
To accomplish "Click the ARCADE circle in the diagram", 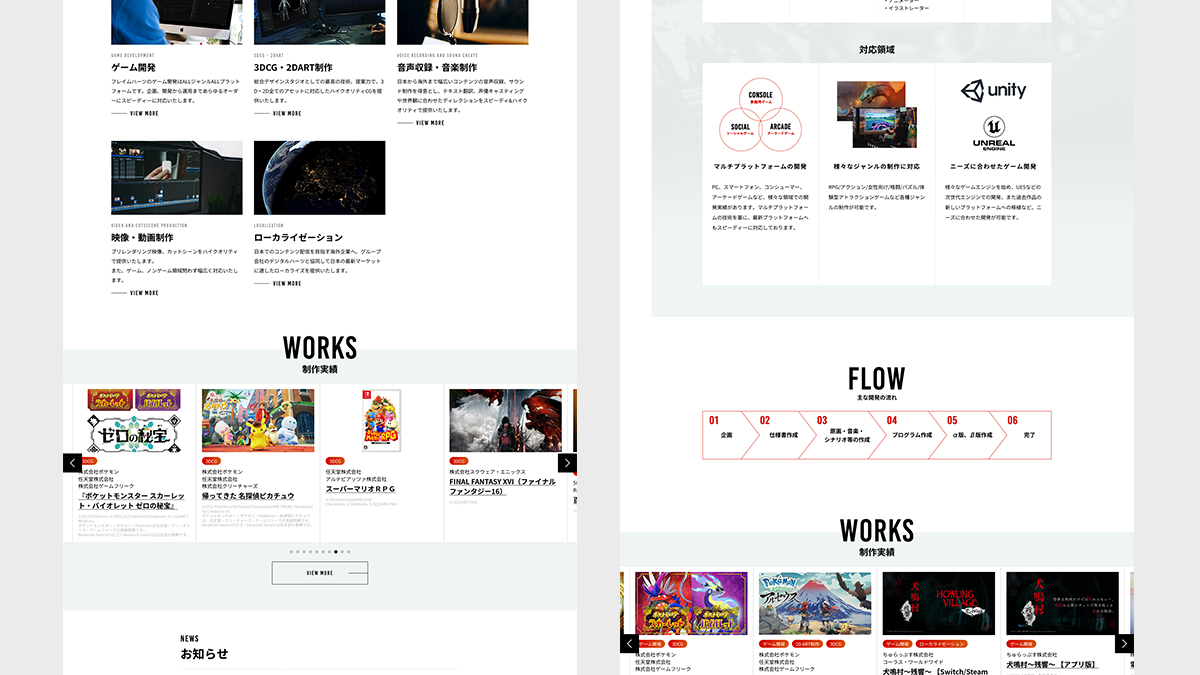I will point(780,130).
